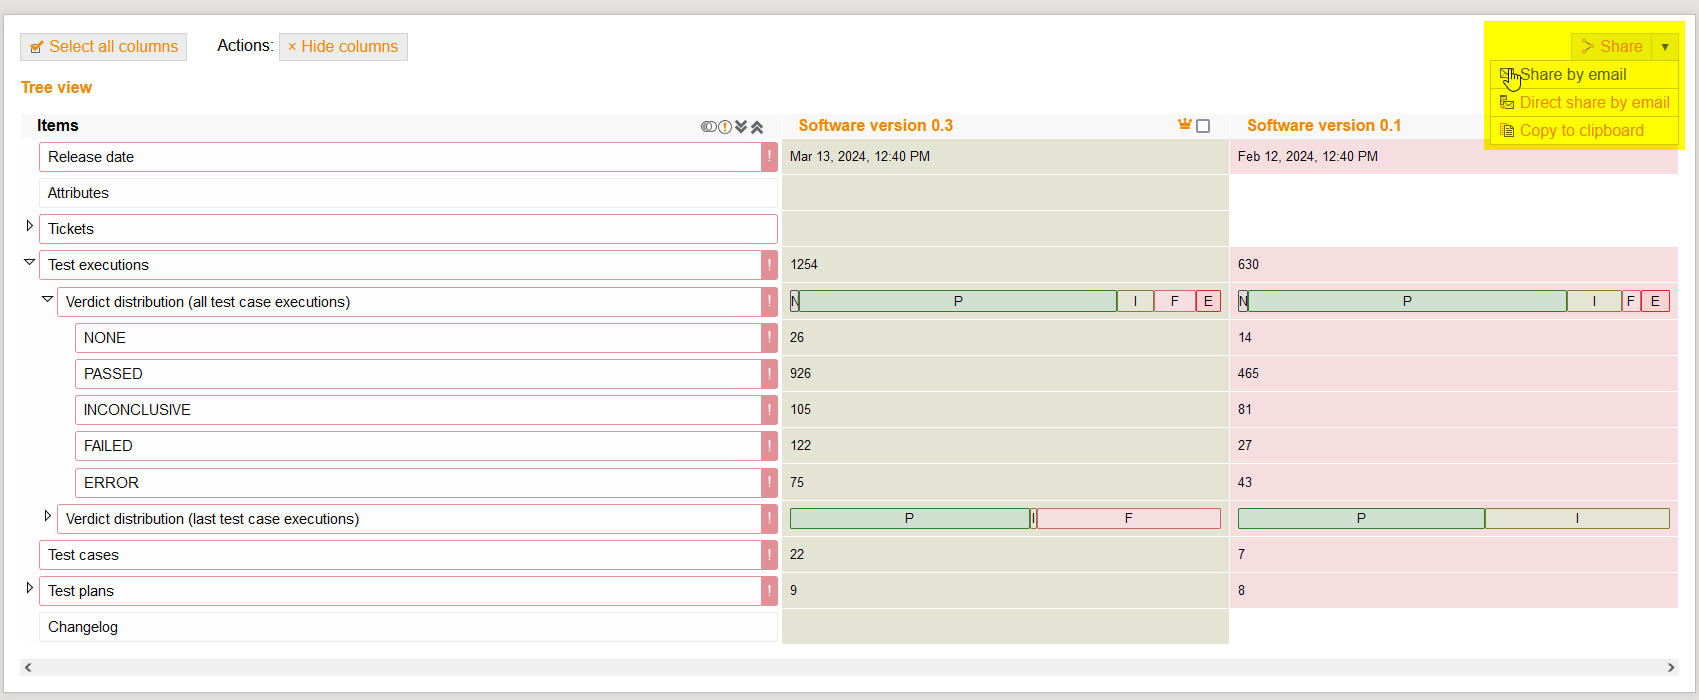Choose Share by email from menu
Image resolution: width=1699 pixels, height=700 pixels.
point(1584,75)
